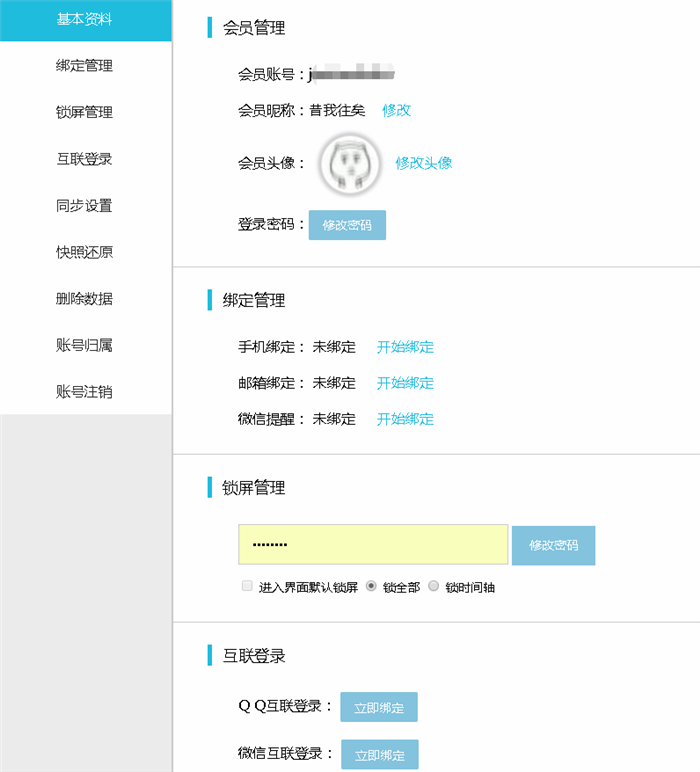Open 同步设置 from the sidebar
The height and width of the screenshot is (772, 700).
[x=85, y=206]
